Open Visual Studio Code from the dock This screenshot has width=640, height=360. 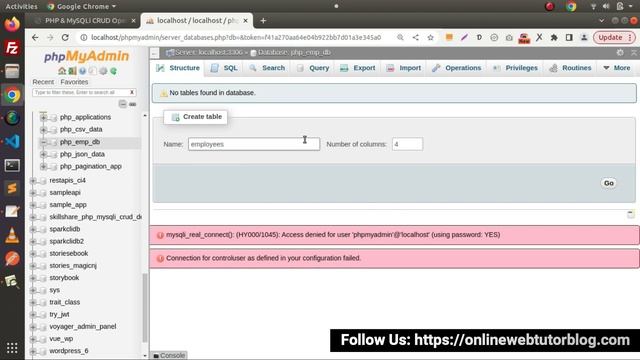(x=12, y=142)
